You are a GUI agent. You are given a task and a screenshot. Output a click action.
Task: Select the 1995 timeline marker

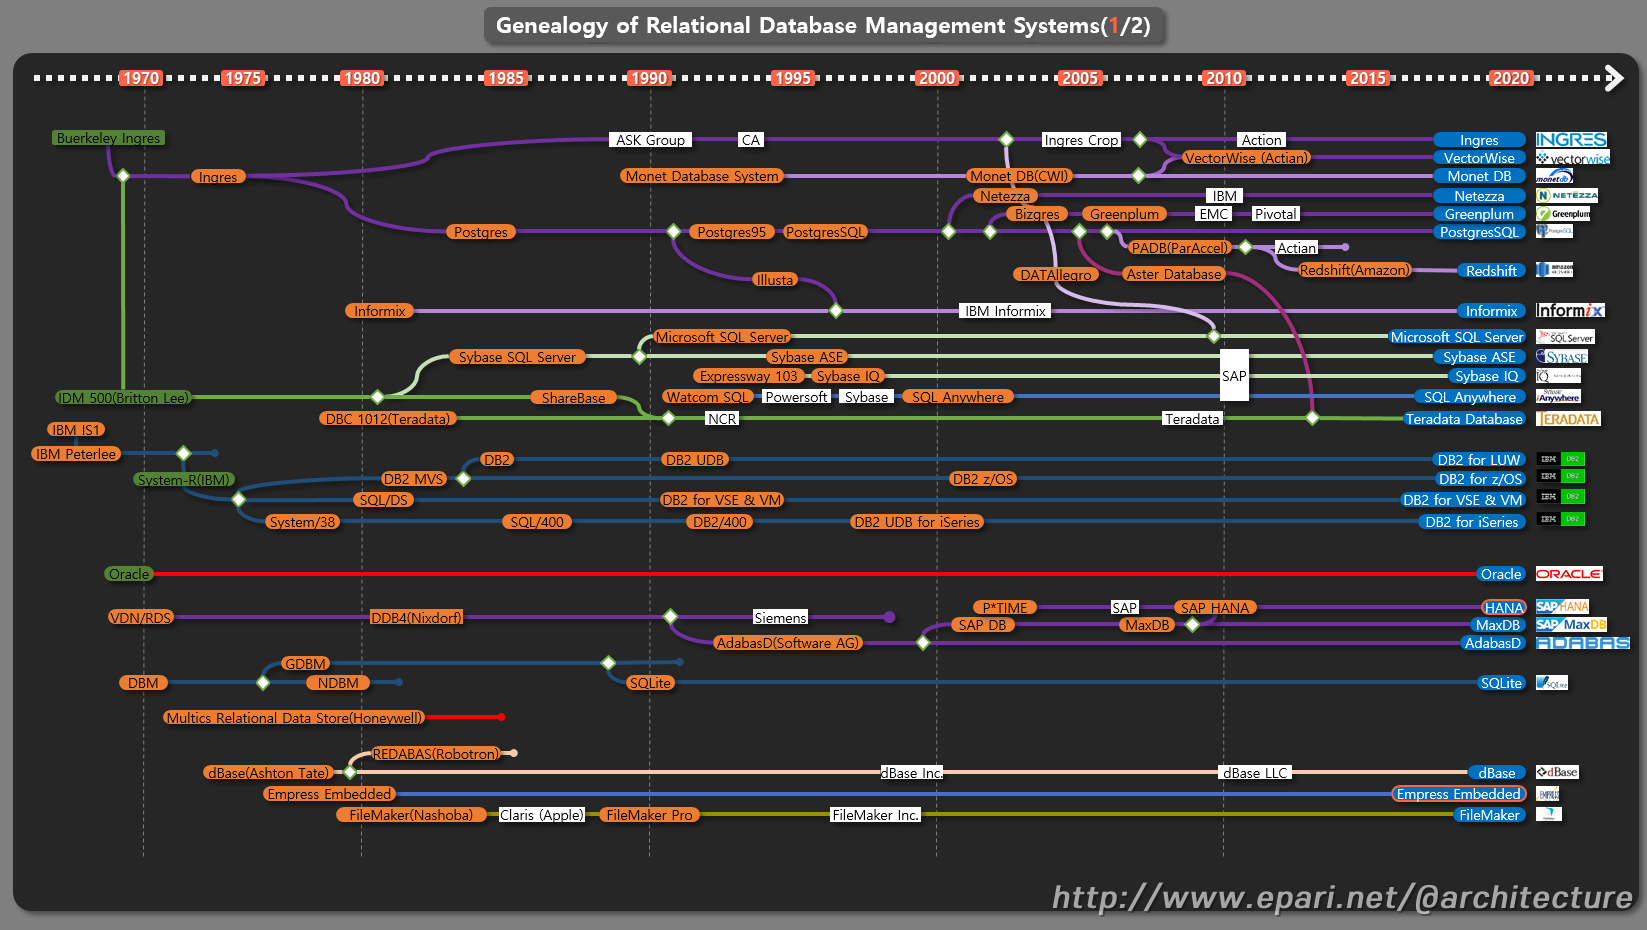(793, 78)
